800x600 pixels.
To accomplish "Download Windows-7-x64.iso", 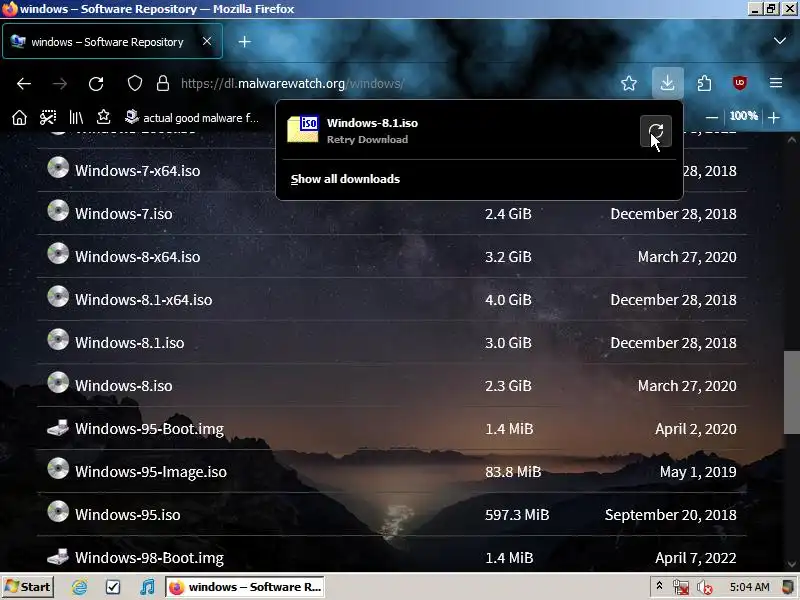I will click(x=137, y=171).
